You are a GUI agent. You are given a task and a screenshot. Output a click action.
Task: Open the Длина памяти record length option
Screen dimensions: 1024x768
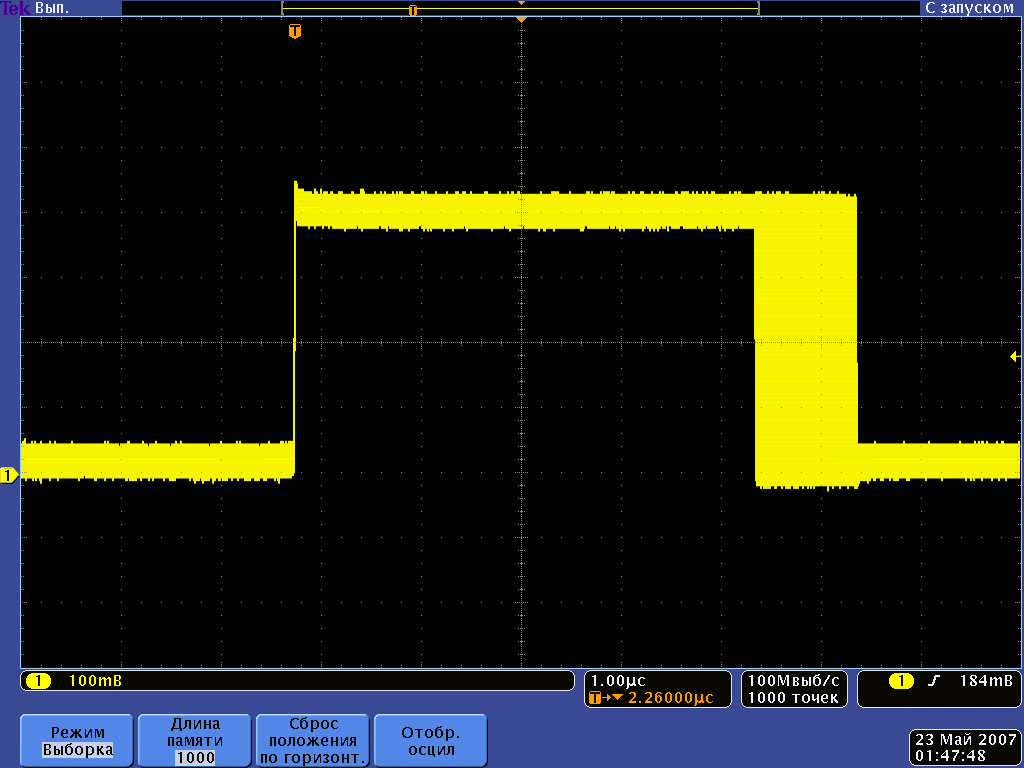(x=195, y=739)
